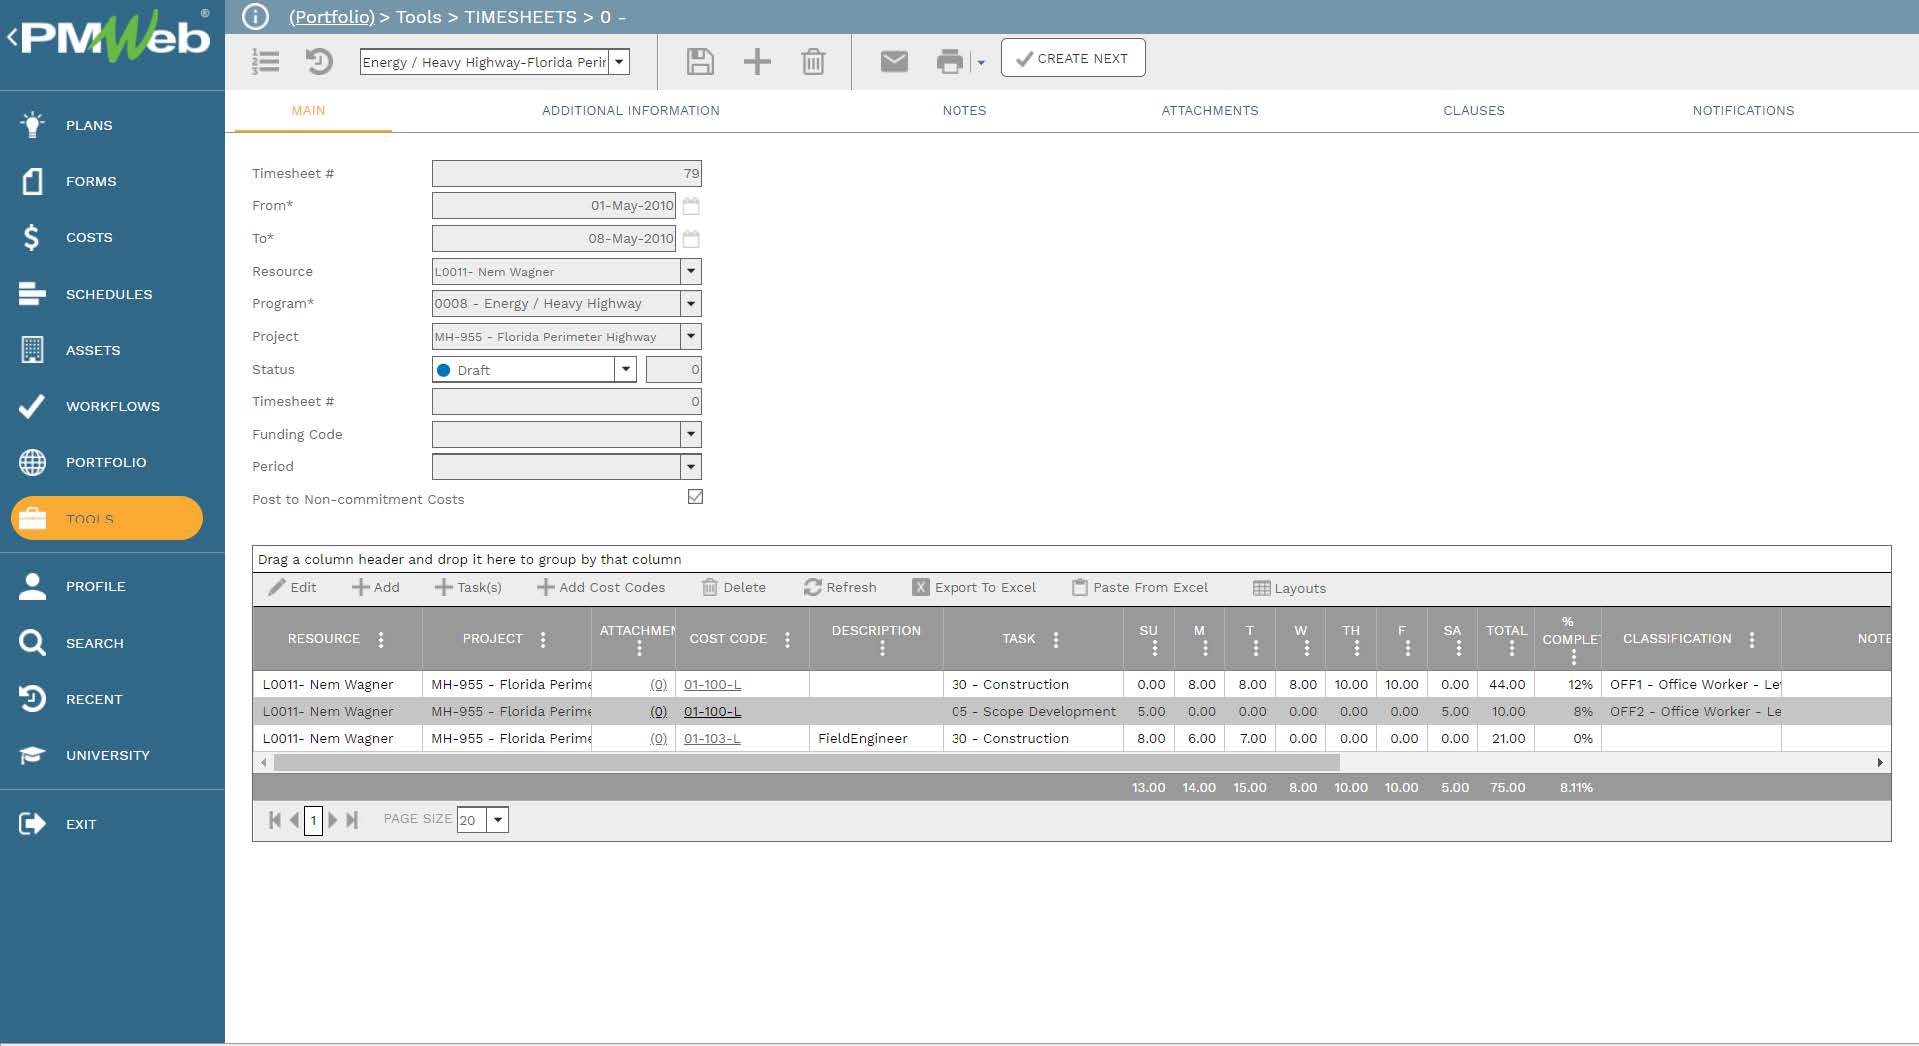Screen dimensions: 1919x1046
Task: Open Cost Code column options menu
Action: [x=787, y=639]
